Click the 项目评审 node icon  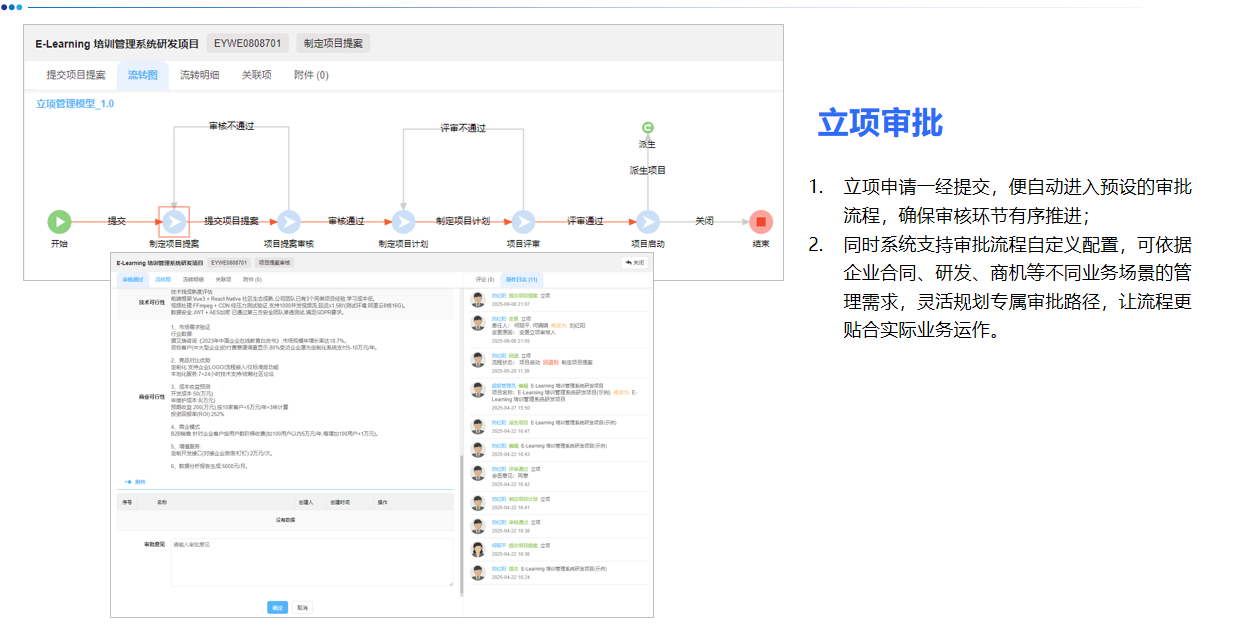(x=525, y=221)
